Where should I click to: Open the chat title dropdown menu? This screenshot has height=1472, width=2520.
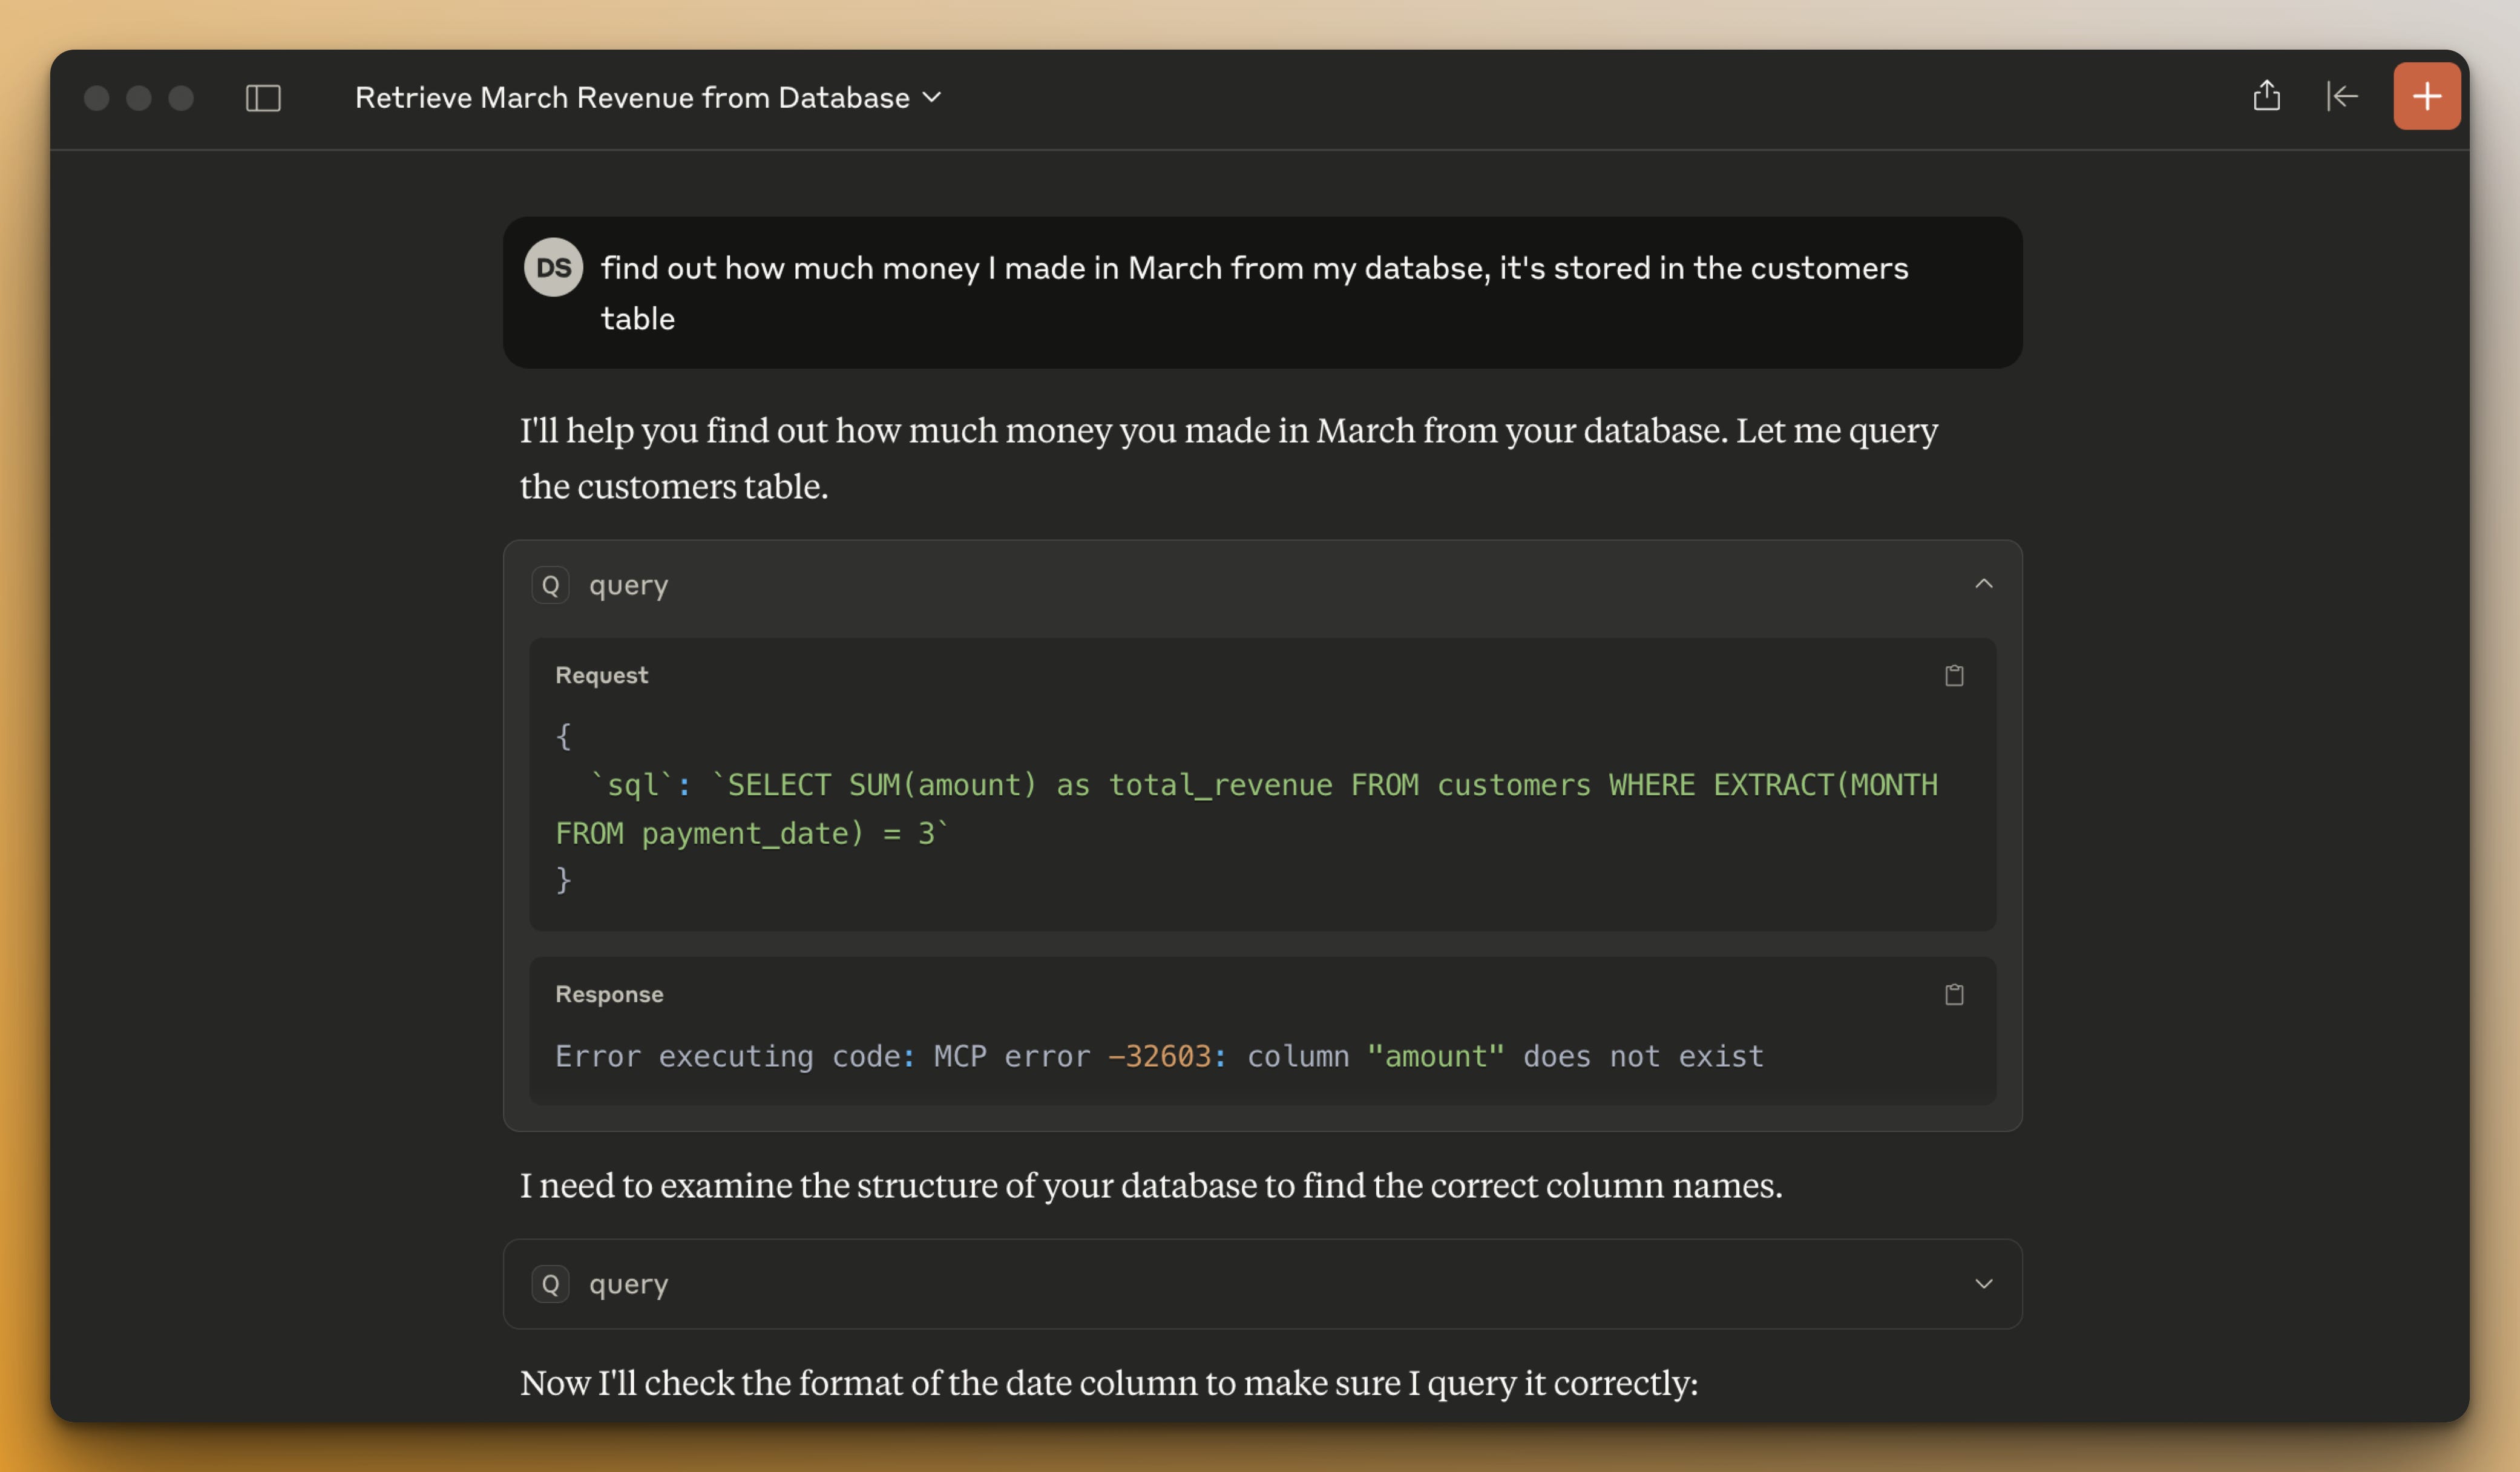point(932,98)
